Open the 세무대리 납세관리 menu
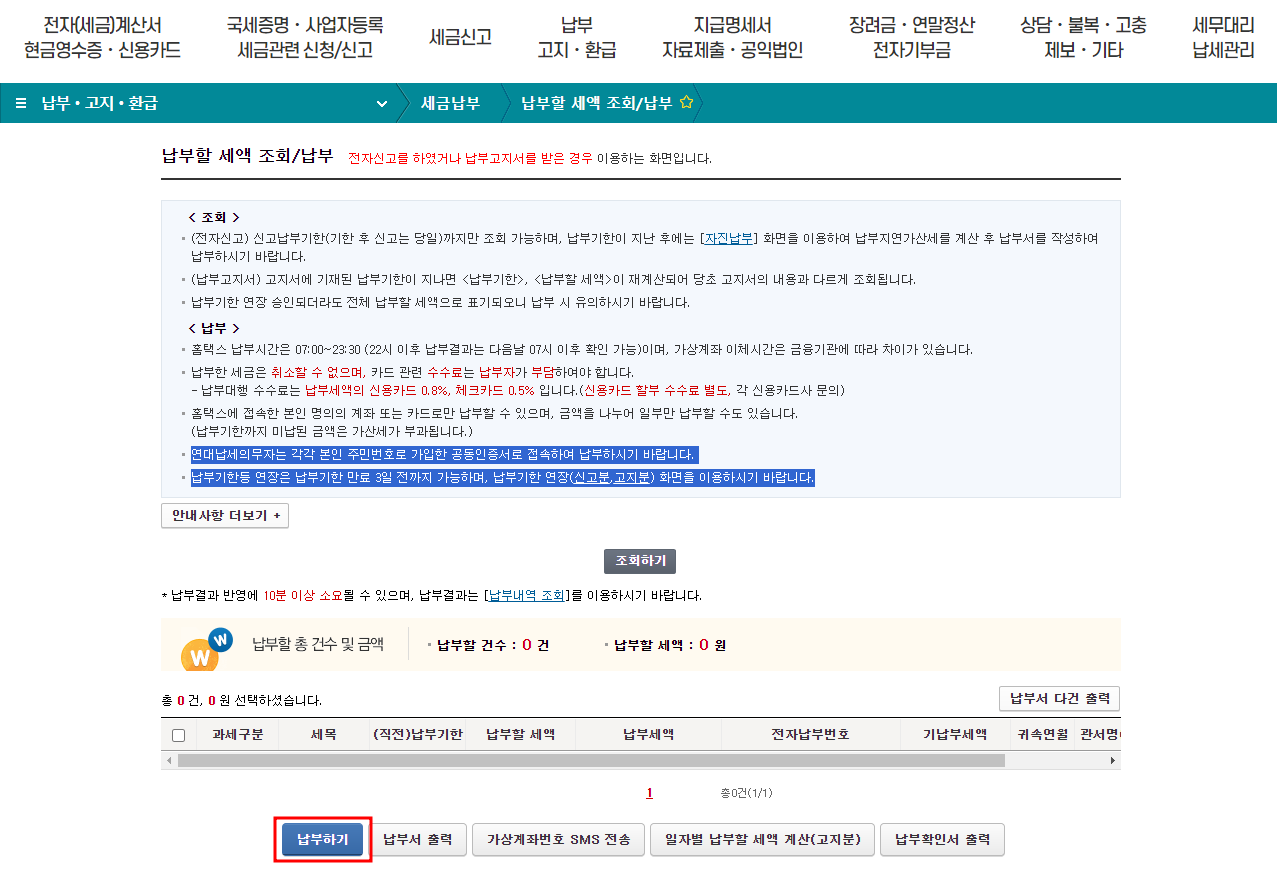 1223,38
